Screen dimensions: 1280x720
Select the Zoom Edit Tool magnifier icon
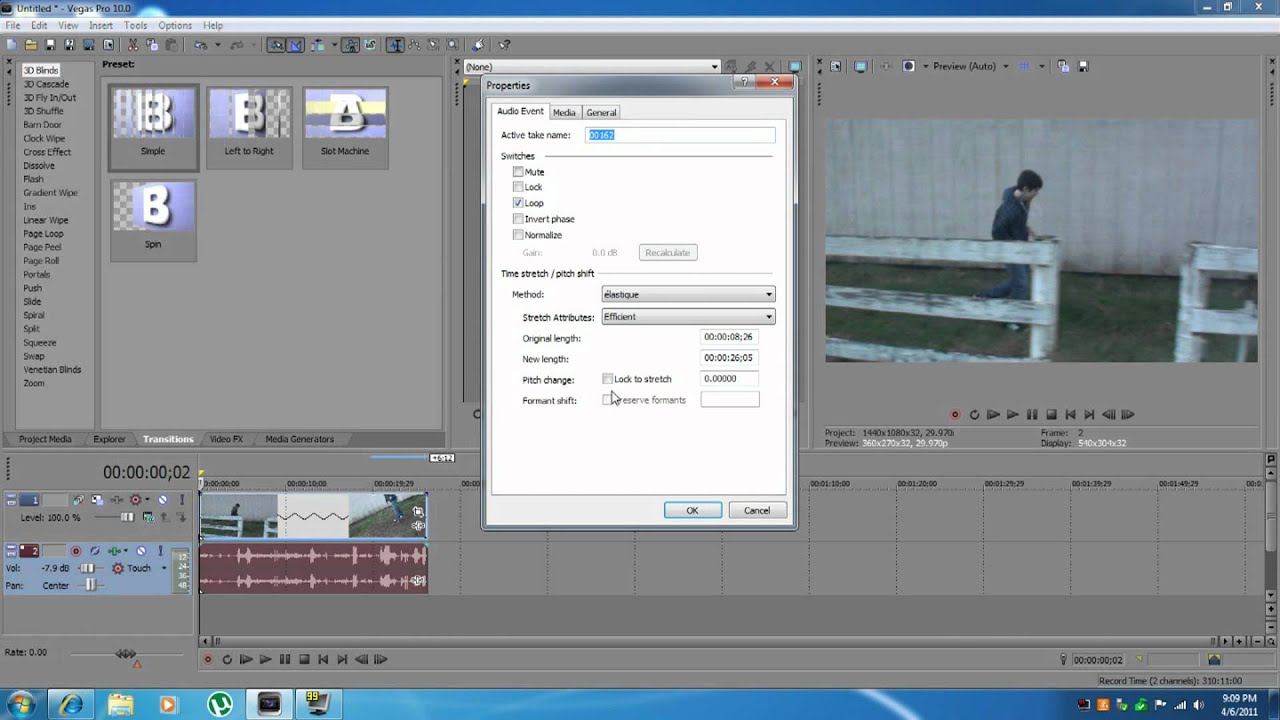pyautogui.click(x=452, y=45)
